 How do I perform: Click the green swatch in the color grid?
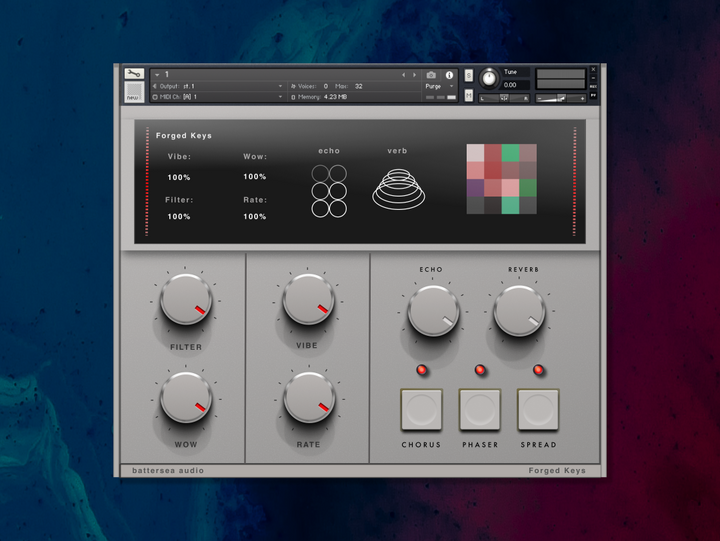click(x=511, y=153)
